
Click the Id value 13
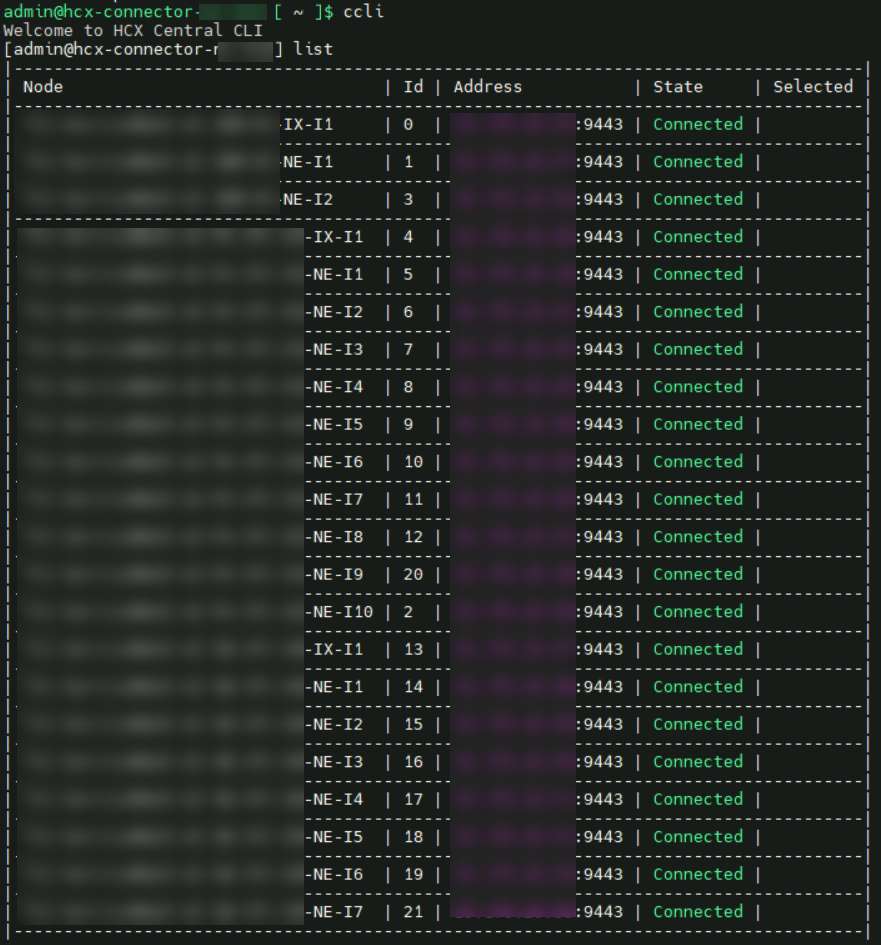(413, 650)
